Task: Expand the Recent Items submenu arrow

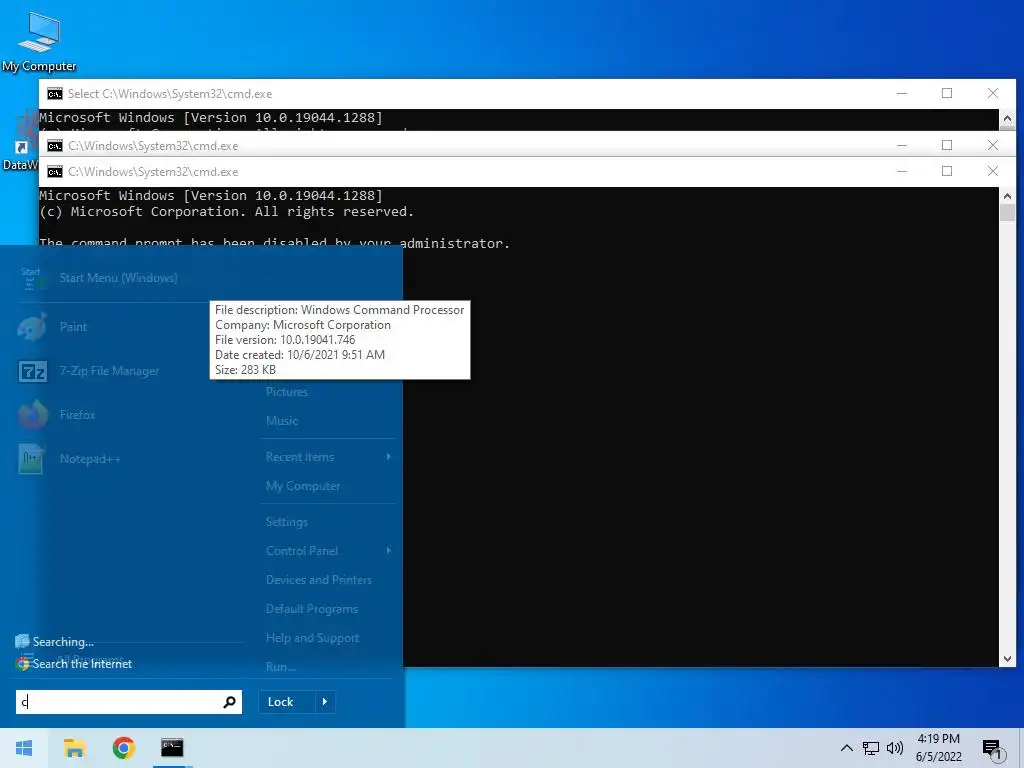Action: [389, 457]
